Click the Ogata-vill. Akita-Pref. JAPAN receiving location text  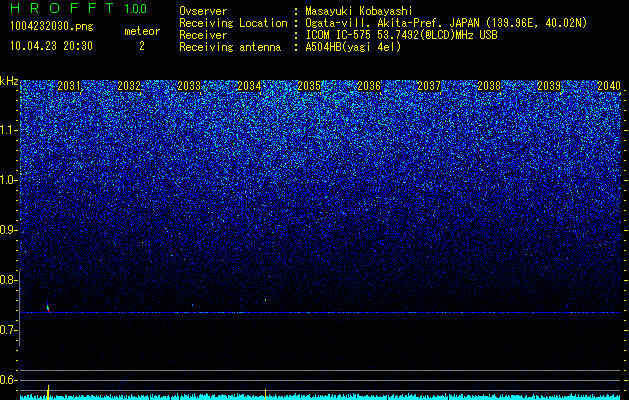(x=446, y=23)
